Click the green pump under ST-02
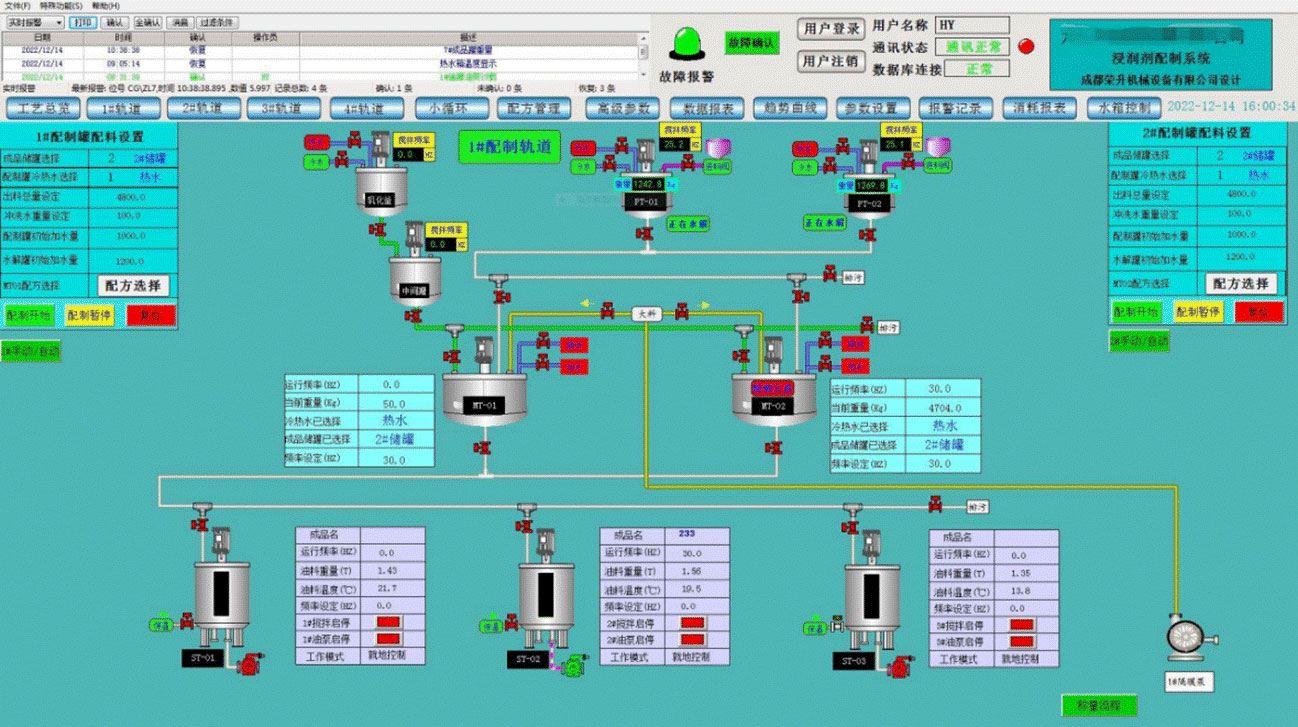 click(574, 664)
